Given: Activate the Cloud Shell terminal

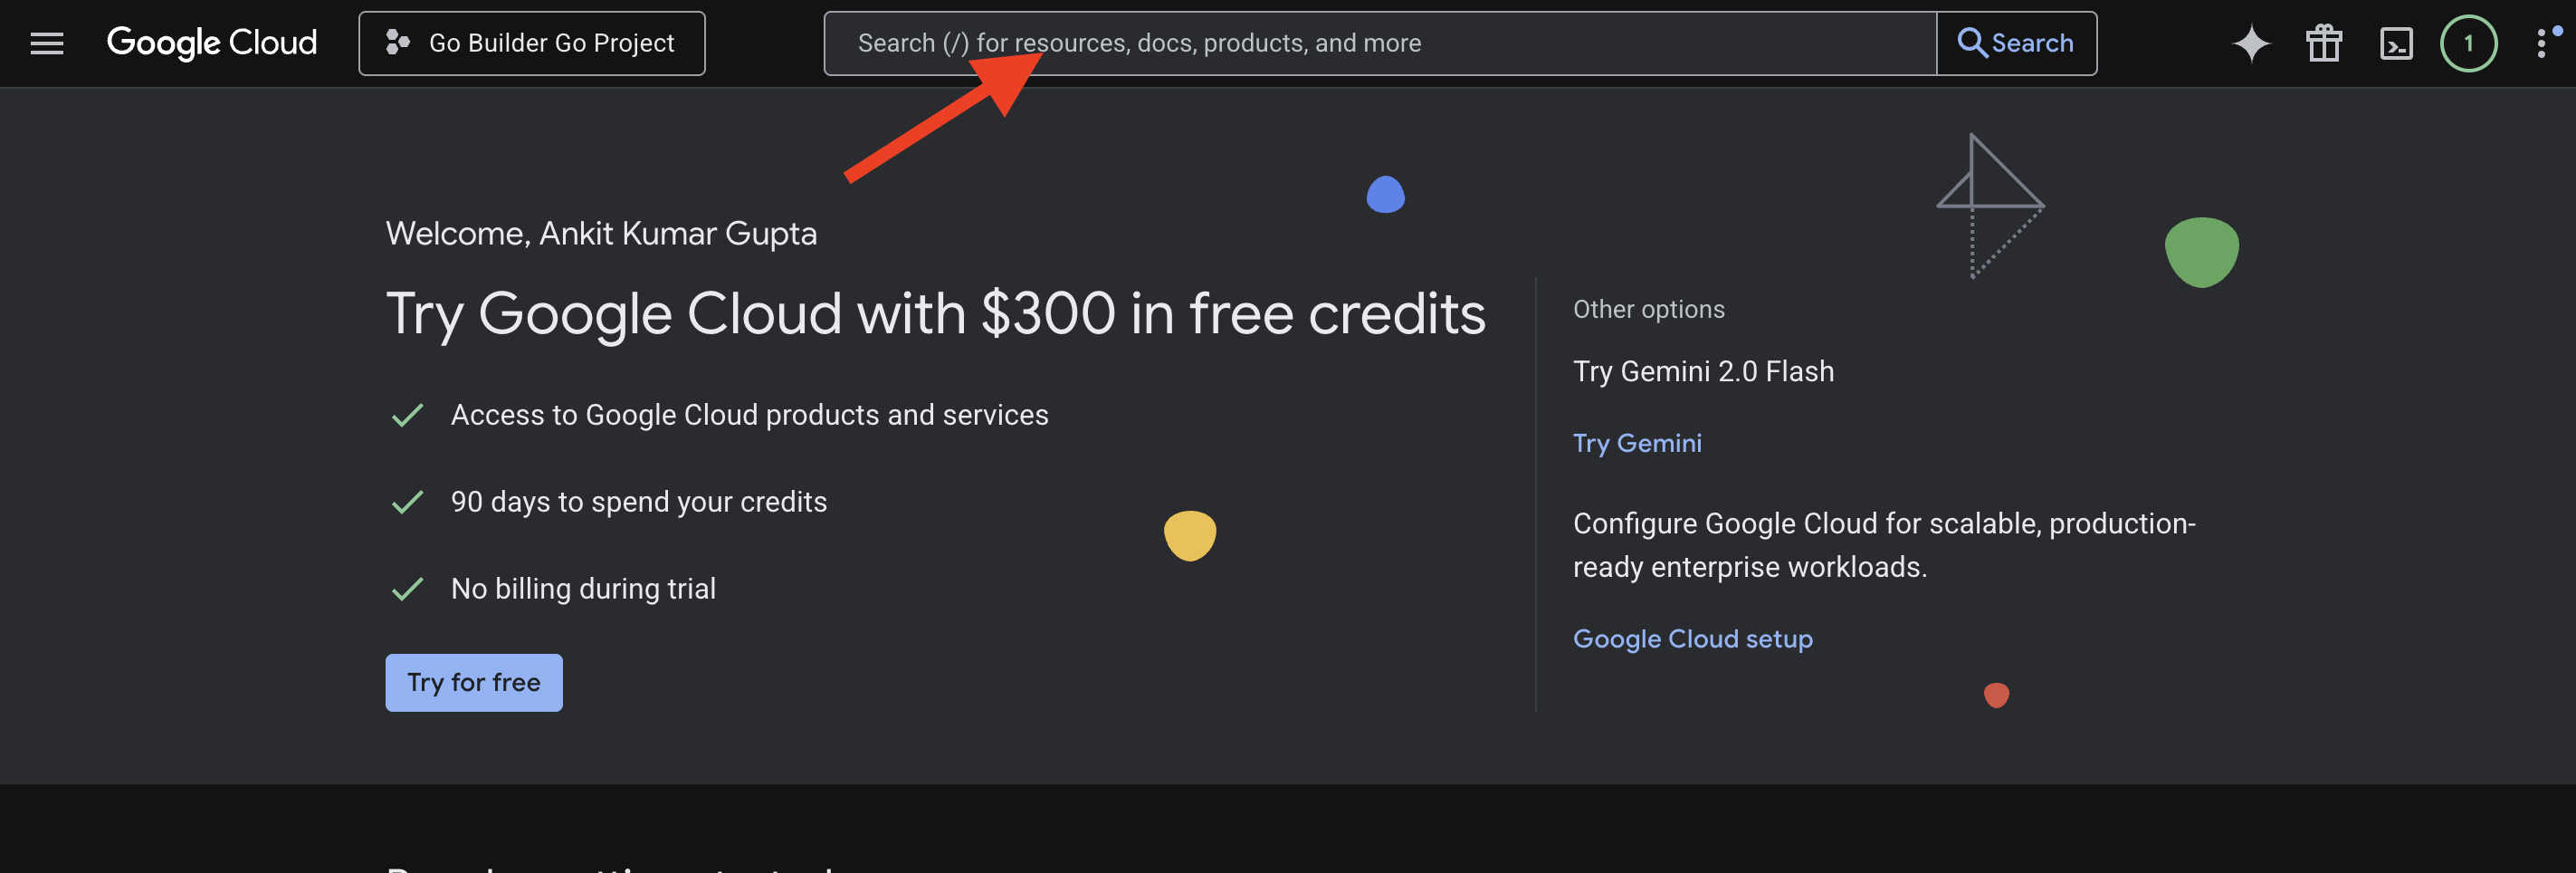Looking at the screenshot, I should [x=2396, y=43].
